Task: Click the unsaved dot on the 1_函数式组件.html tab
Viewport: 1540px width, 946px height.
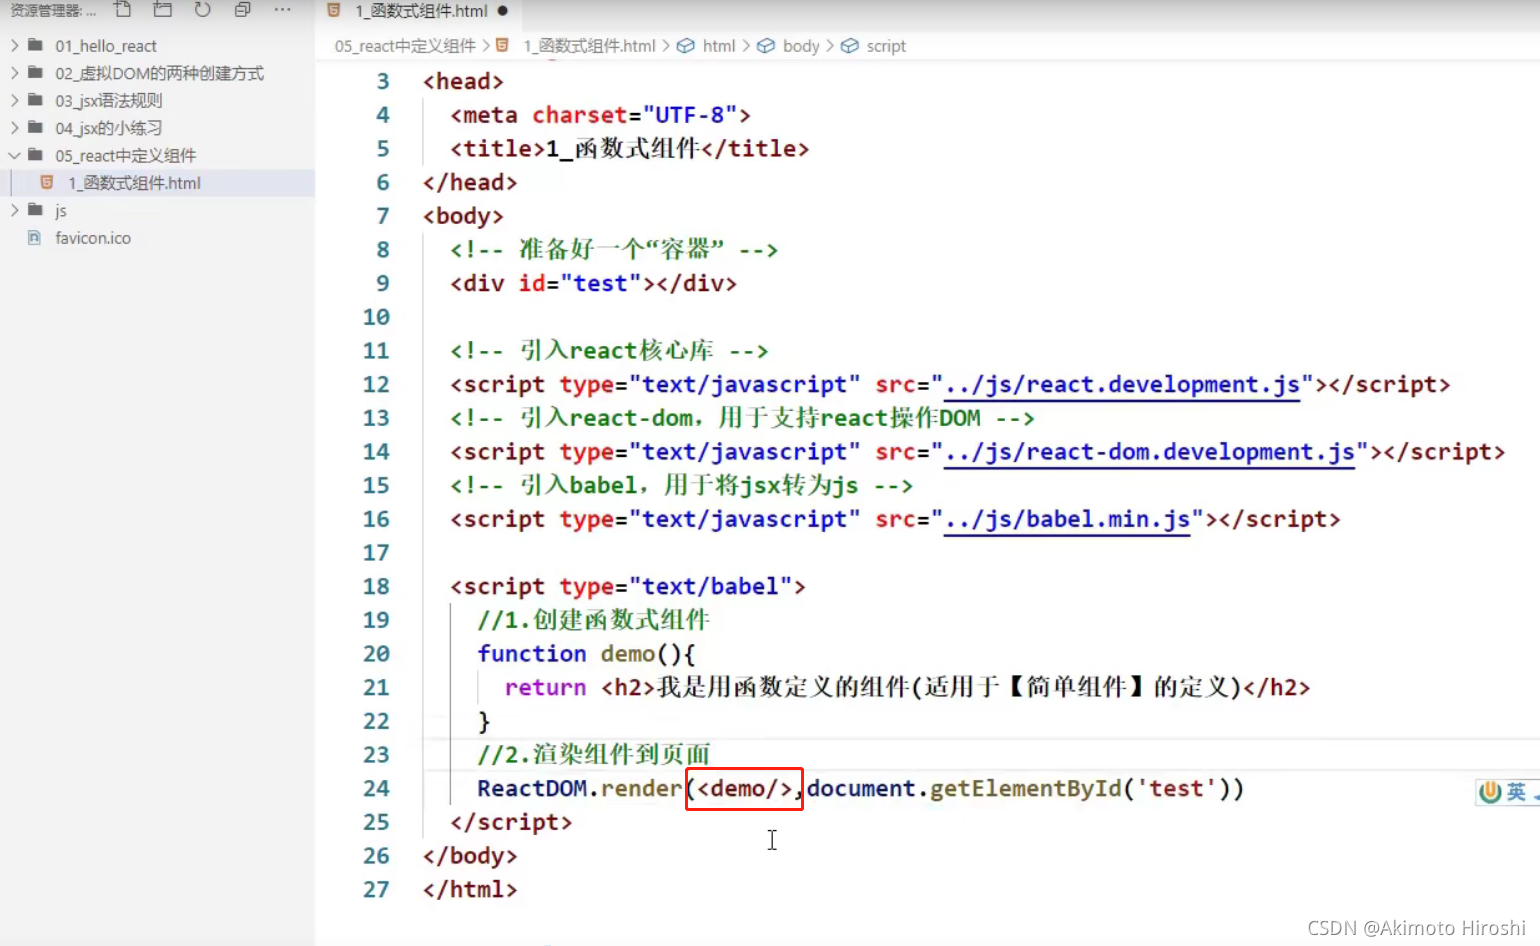Action: click(x=503, y=11)
